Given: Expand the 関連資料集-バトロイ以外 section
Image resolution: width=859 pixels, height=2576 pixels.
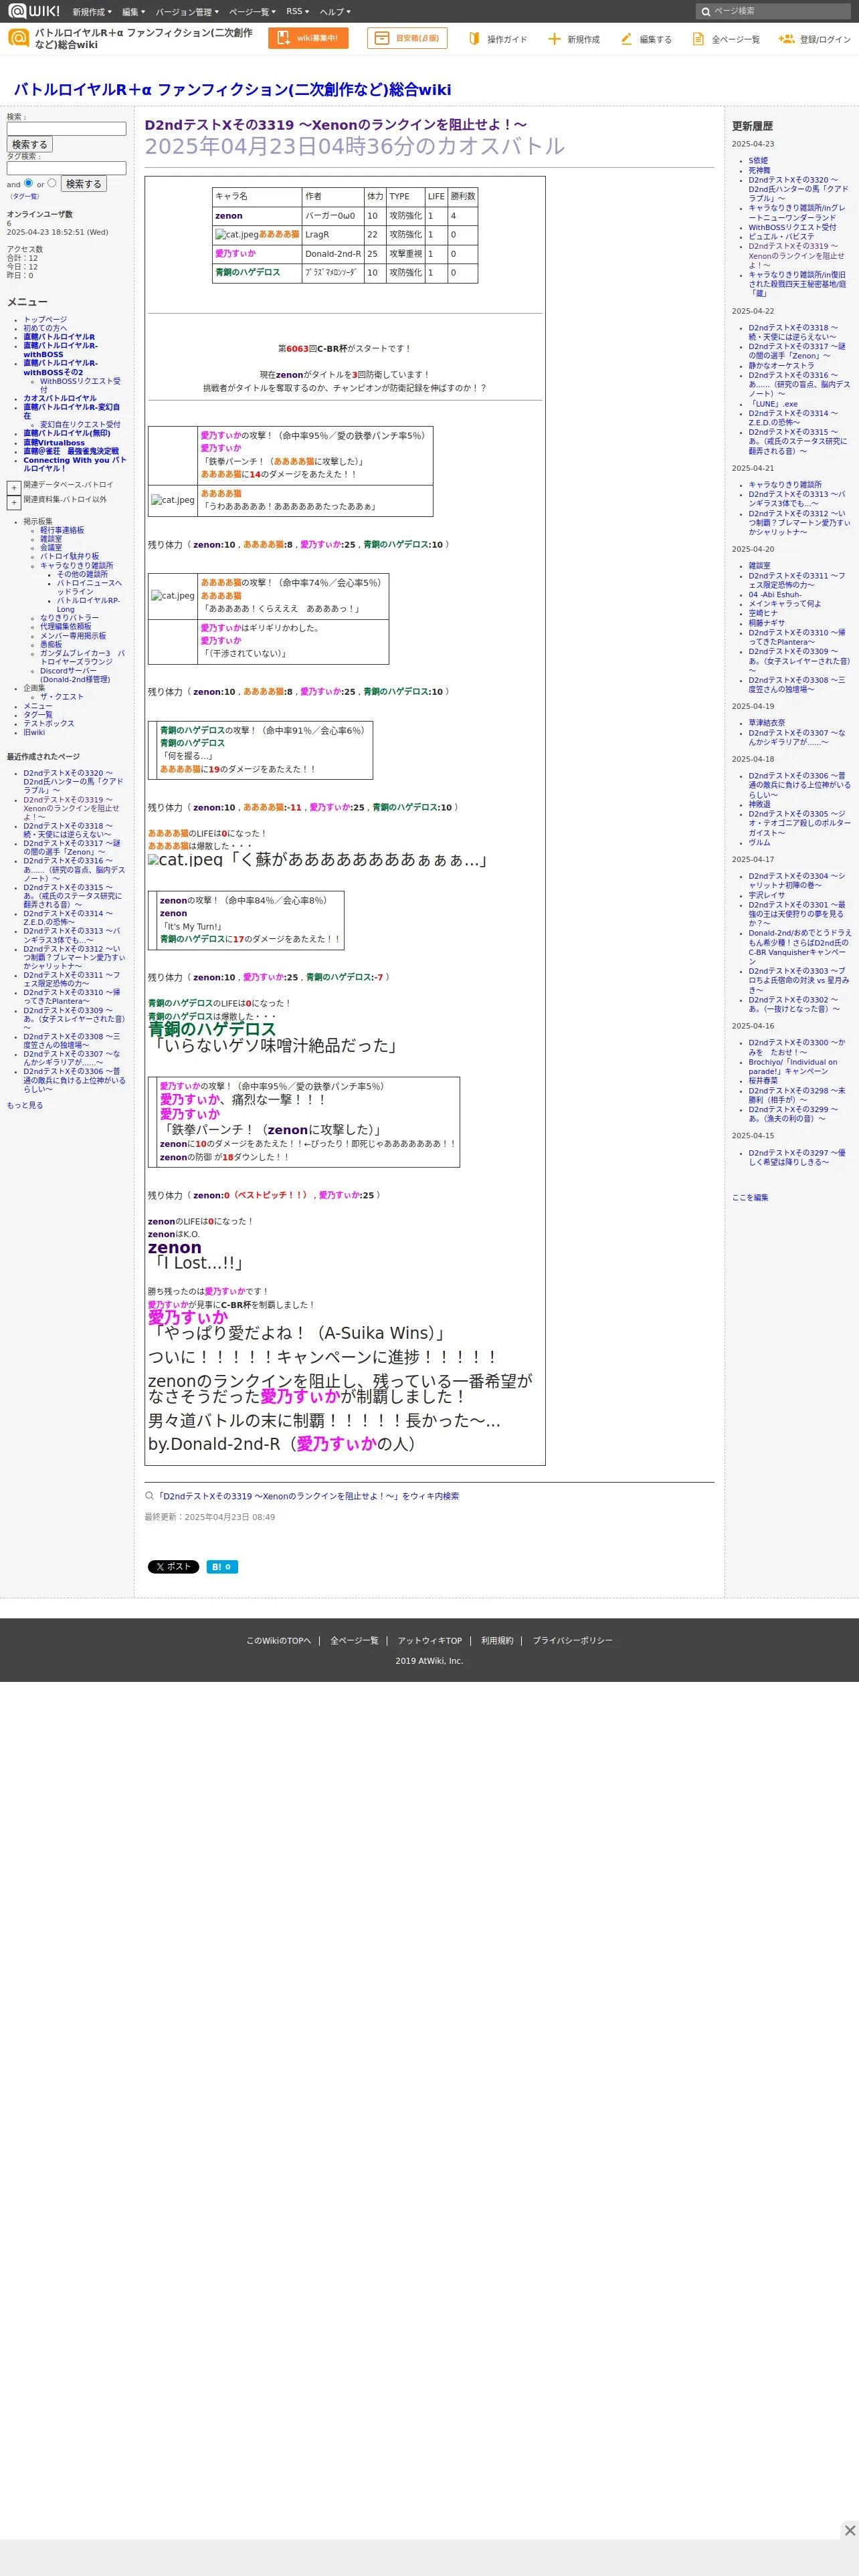Looking at the screenshot, I should pyautogui.click(x=14, y=503).
